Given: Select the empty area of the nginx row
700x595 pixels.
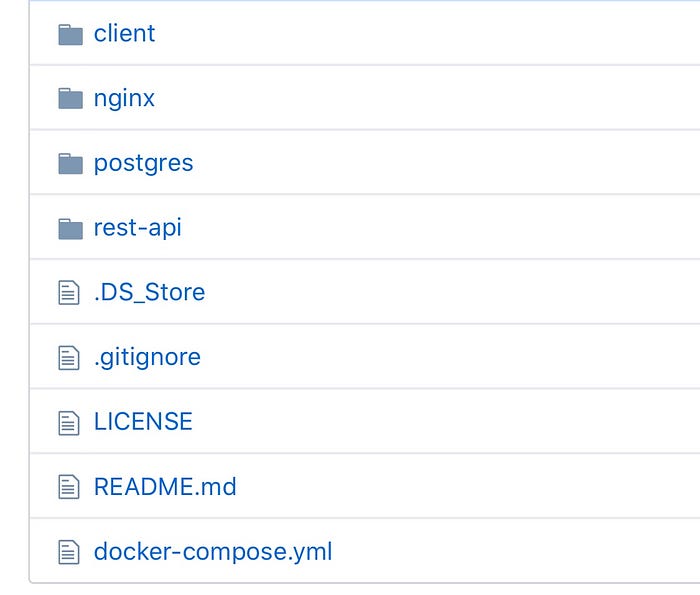Looking at the screenshot, I should (x=427, y=98).
